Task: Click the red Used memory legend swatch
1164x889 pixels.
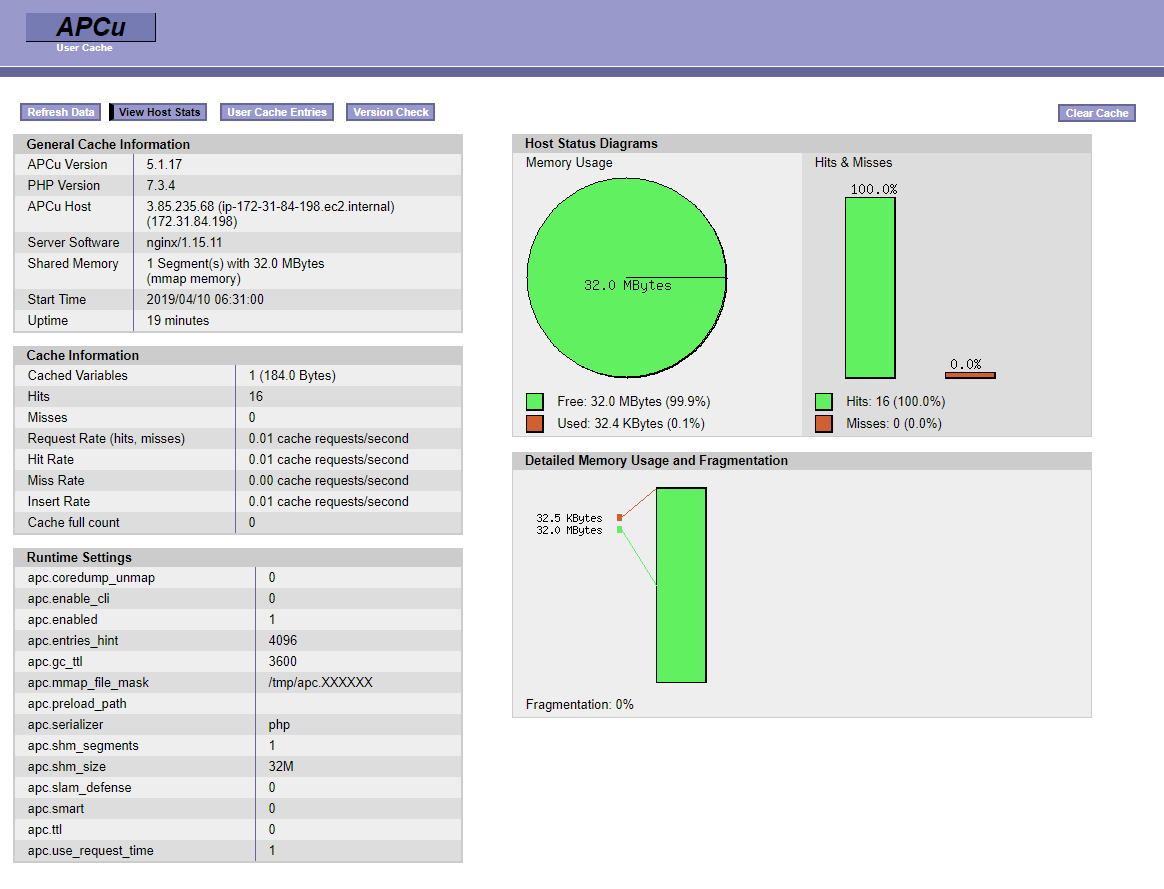Action: [x=535, y=423]
